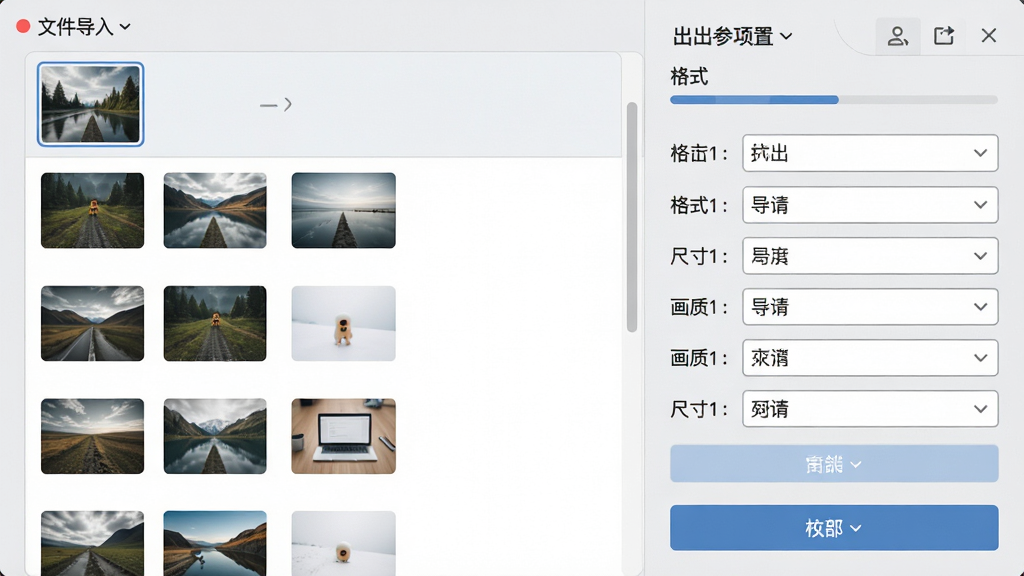1024x576 pixels.
Task: Expand the 出出参项置 panel title dropdown
Action: pyautogui.click(x=733, y=36)
